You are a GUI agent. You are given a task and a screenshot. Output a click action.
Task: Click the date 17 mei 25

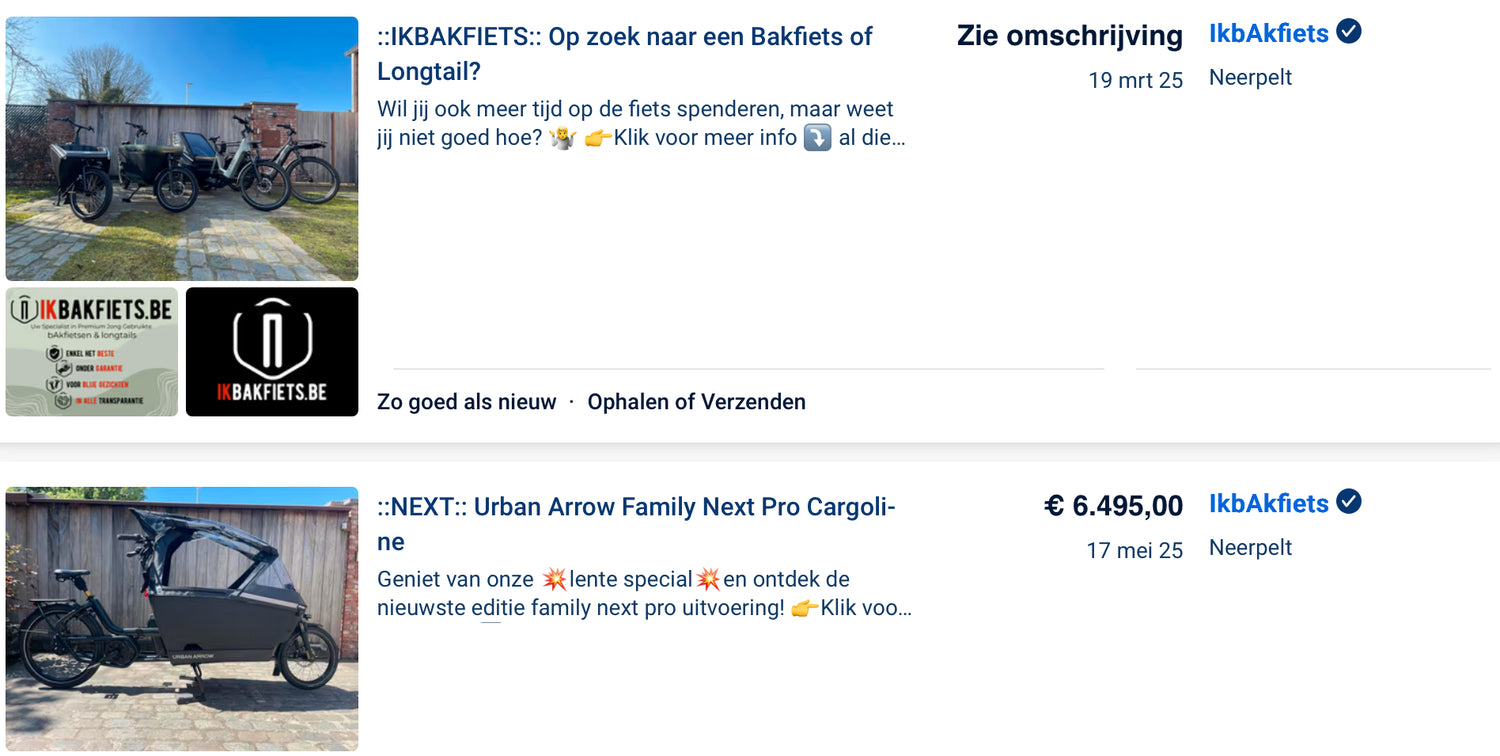pyautogui.click(x=1134, y=550)
